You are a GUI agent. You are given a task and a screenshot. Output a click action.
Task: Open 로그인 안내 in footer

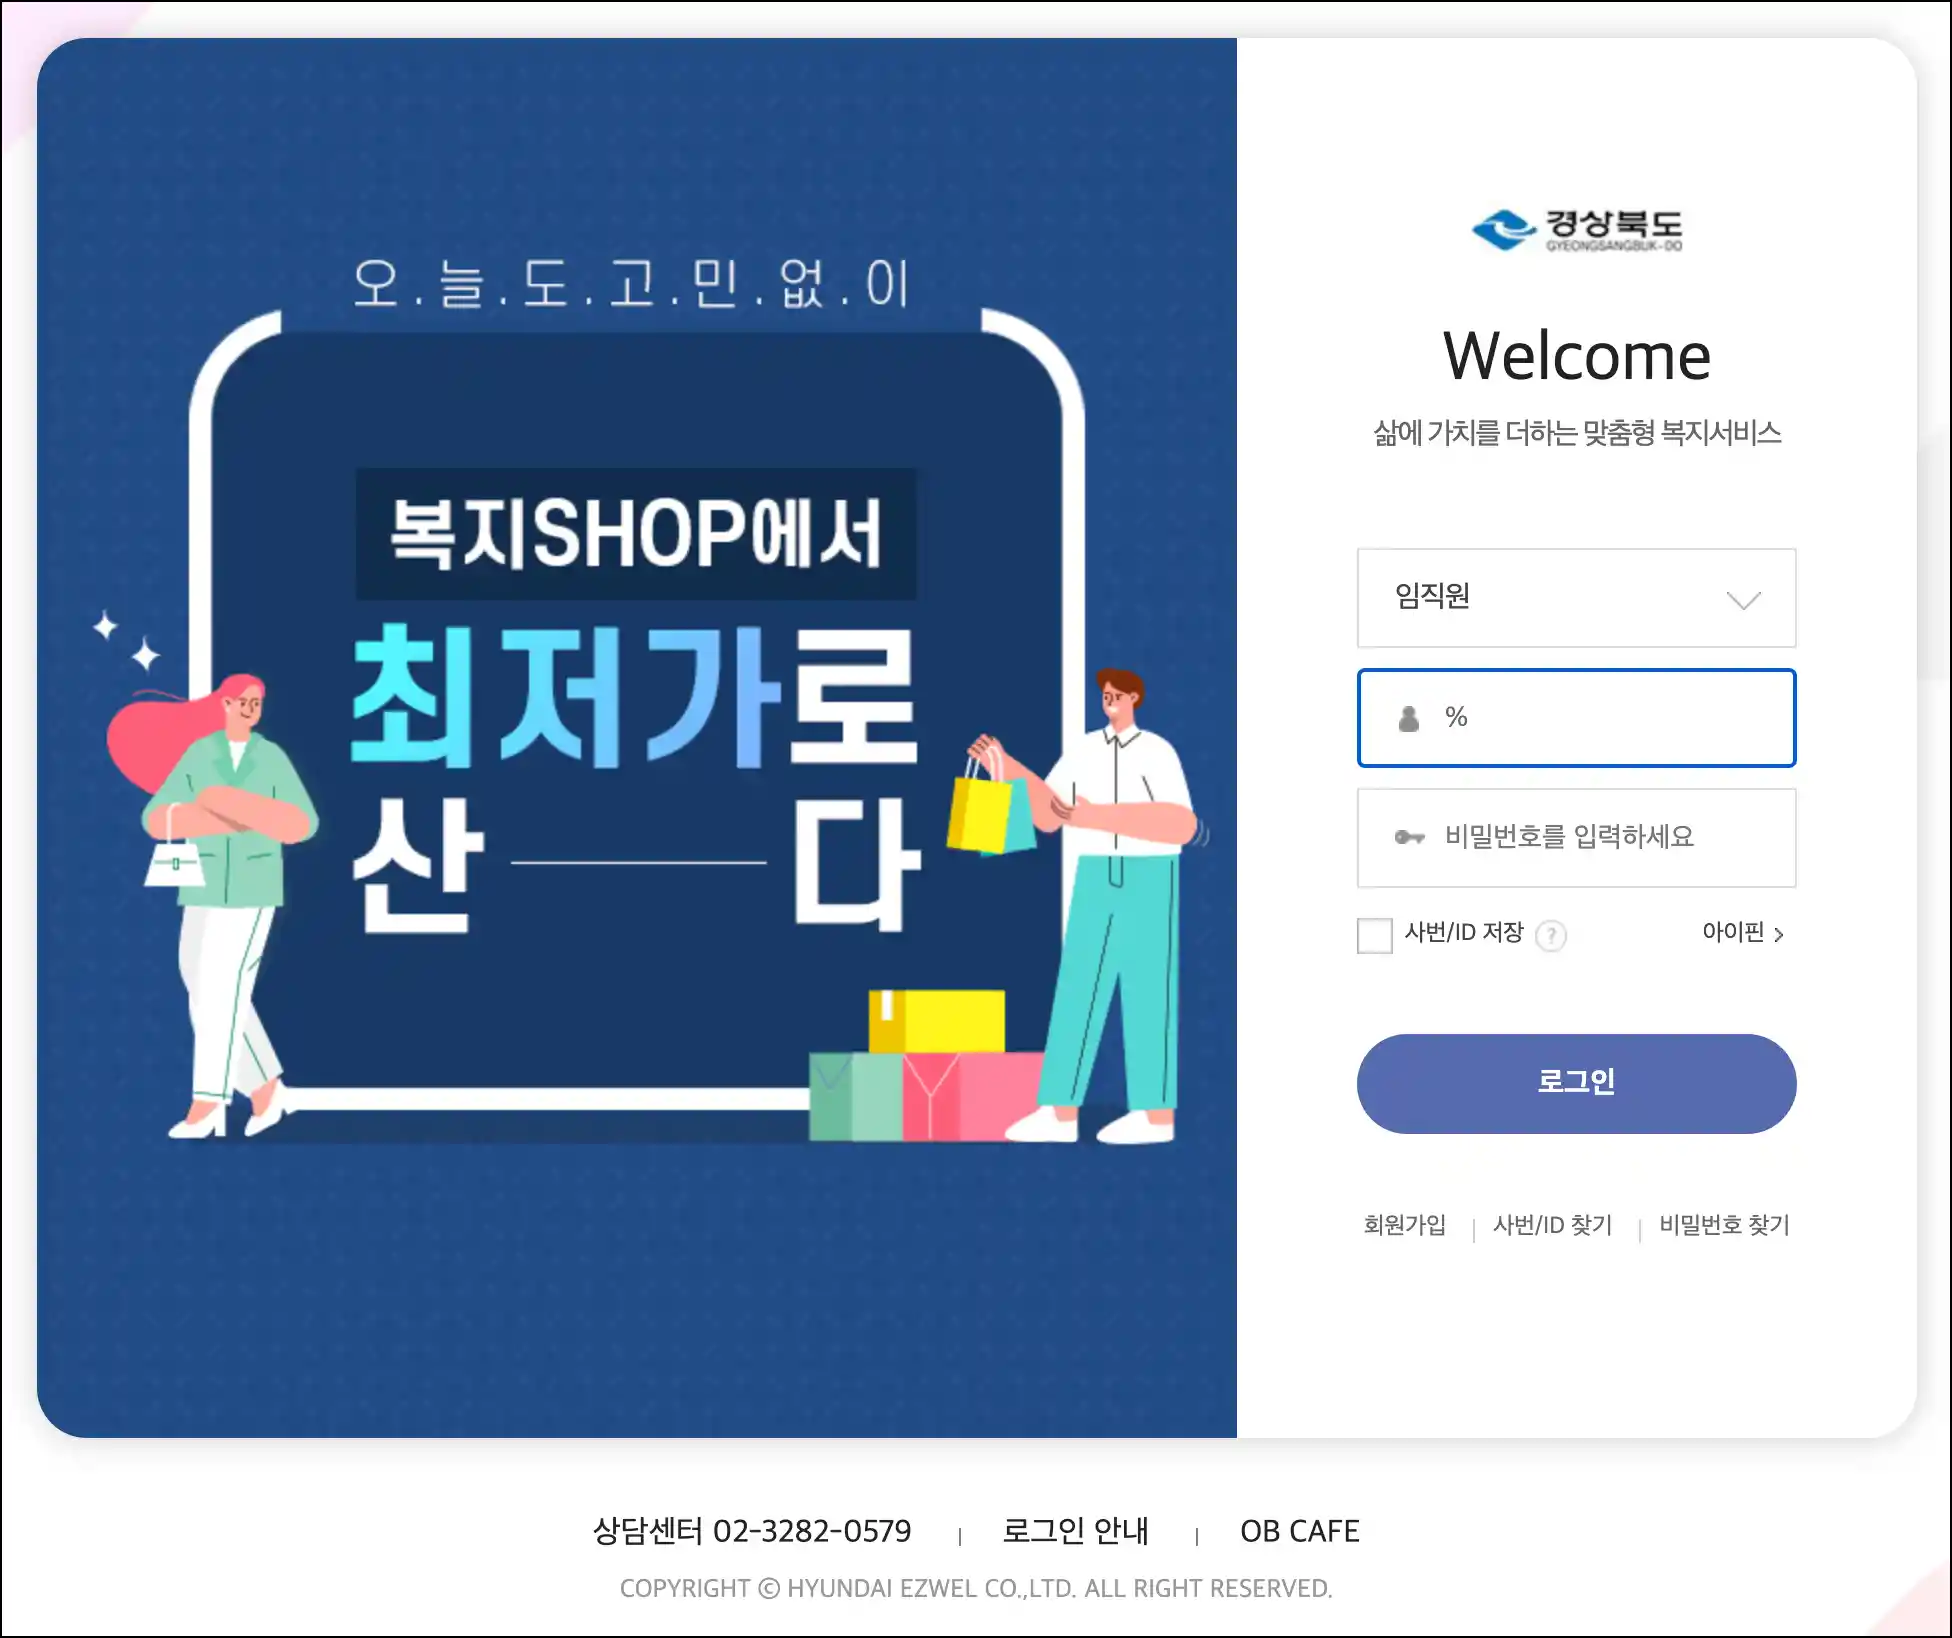1075,1530
